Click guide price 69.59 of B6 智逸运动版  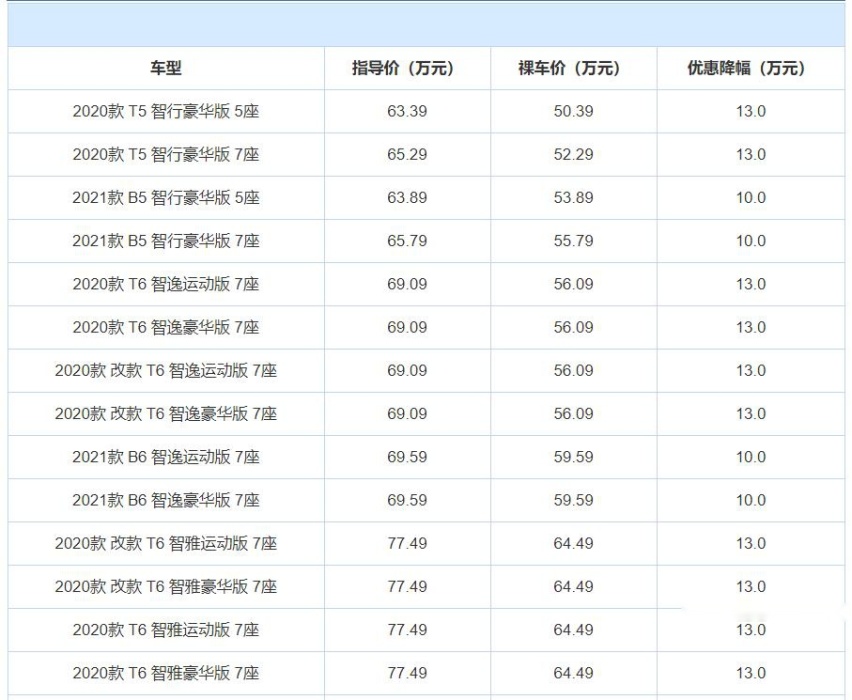pos(407,457)
